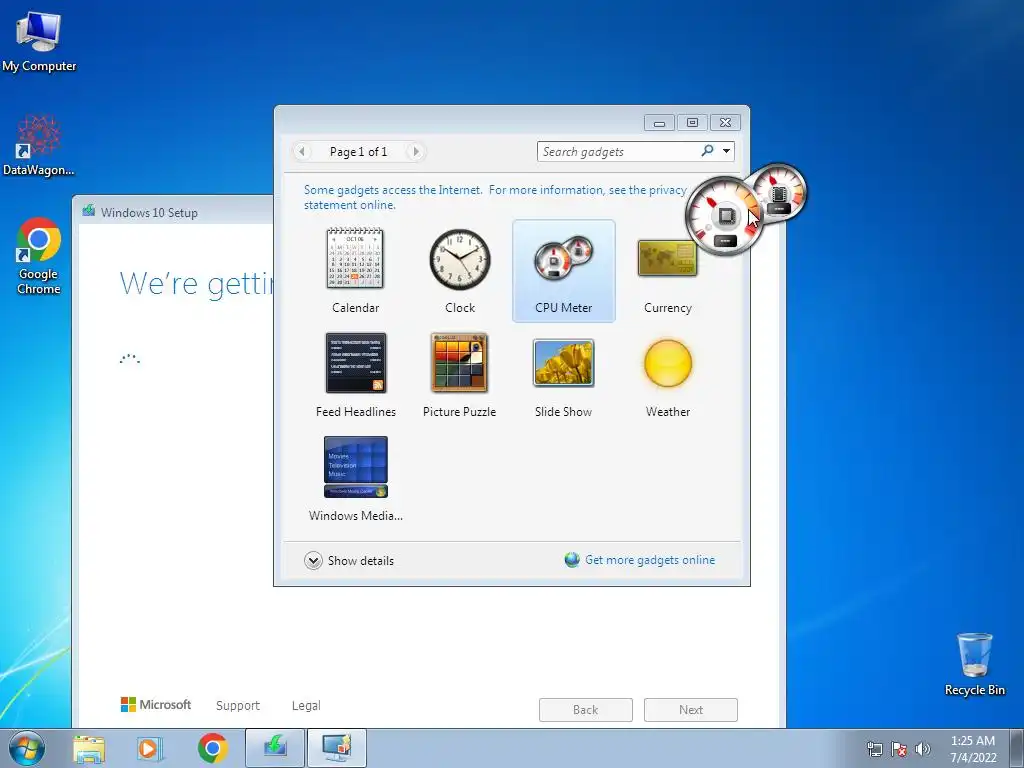The image size is (1024, 768).
Task: Click Back button in Windows 10 Setup
Action: click(x=586, y=710)
